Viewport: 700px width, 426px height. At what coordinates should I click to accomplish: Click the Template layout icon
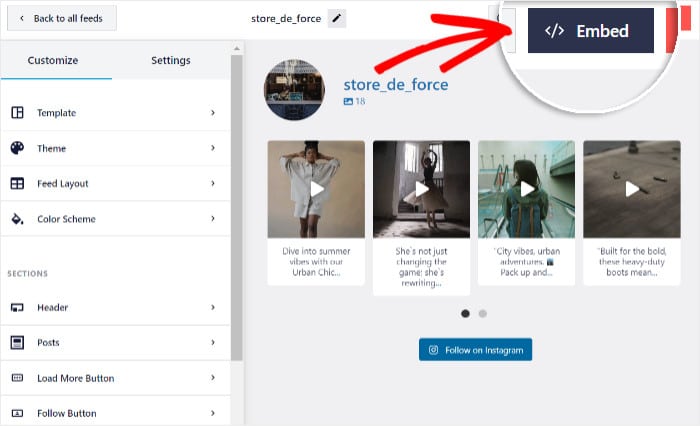(x=17, y=113)
